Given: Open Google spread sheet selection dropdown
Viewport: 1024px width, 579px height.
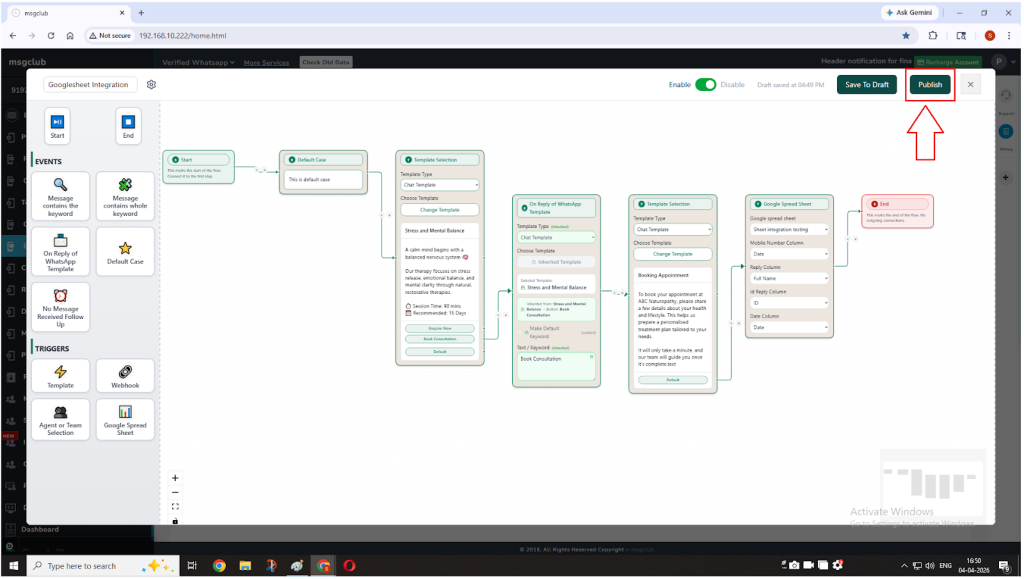Looking at the screenshot, I should click(789, 229).
